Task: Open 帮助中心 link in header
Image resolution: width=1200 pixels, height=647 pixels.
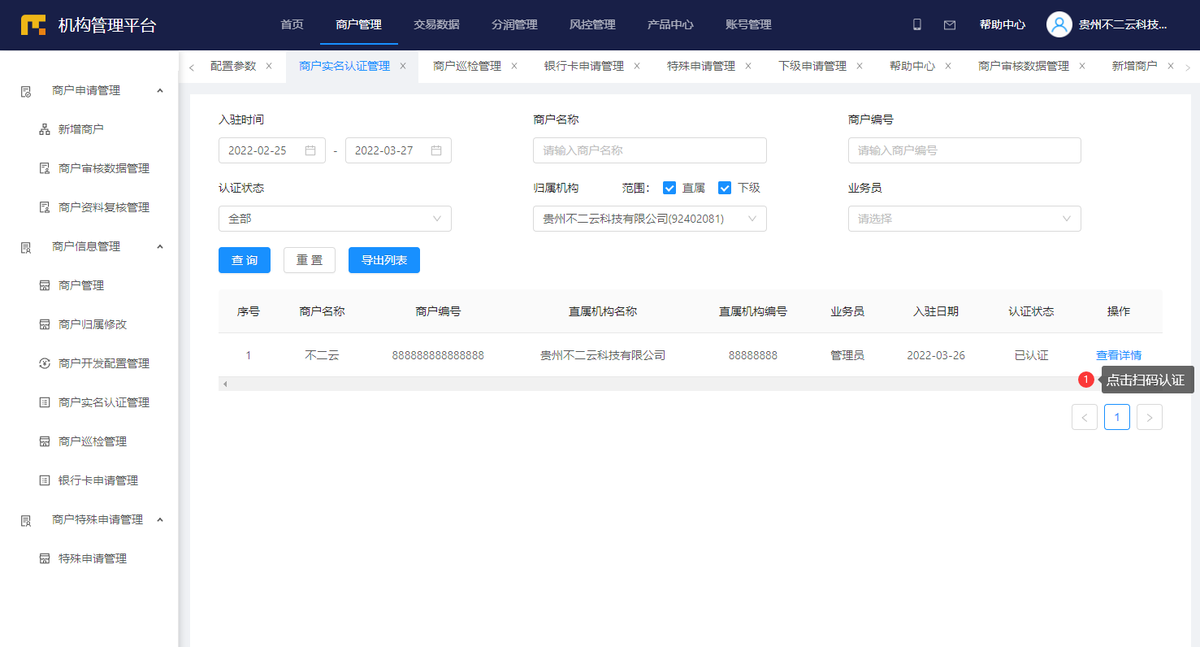Action: (x=1002, y=24)
